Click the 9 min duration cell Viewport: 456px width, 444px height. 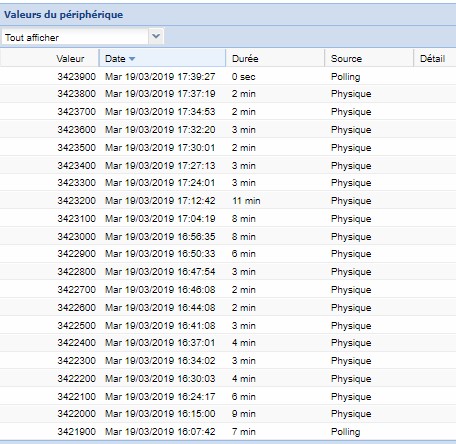(243, 414)
